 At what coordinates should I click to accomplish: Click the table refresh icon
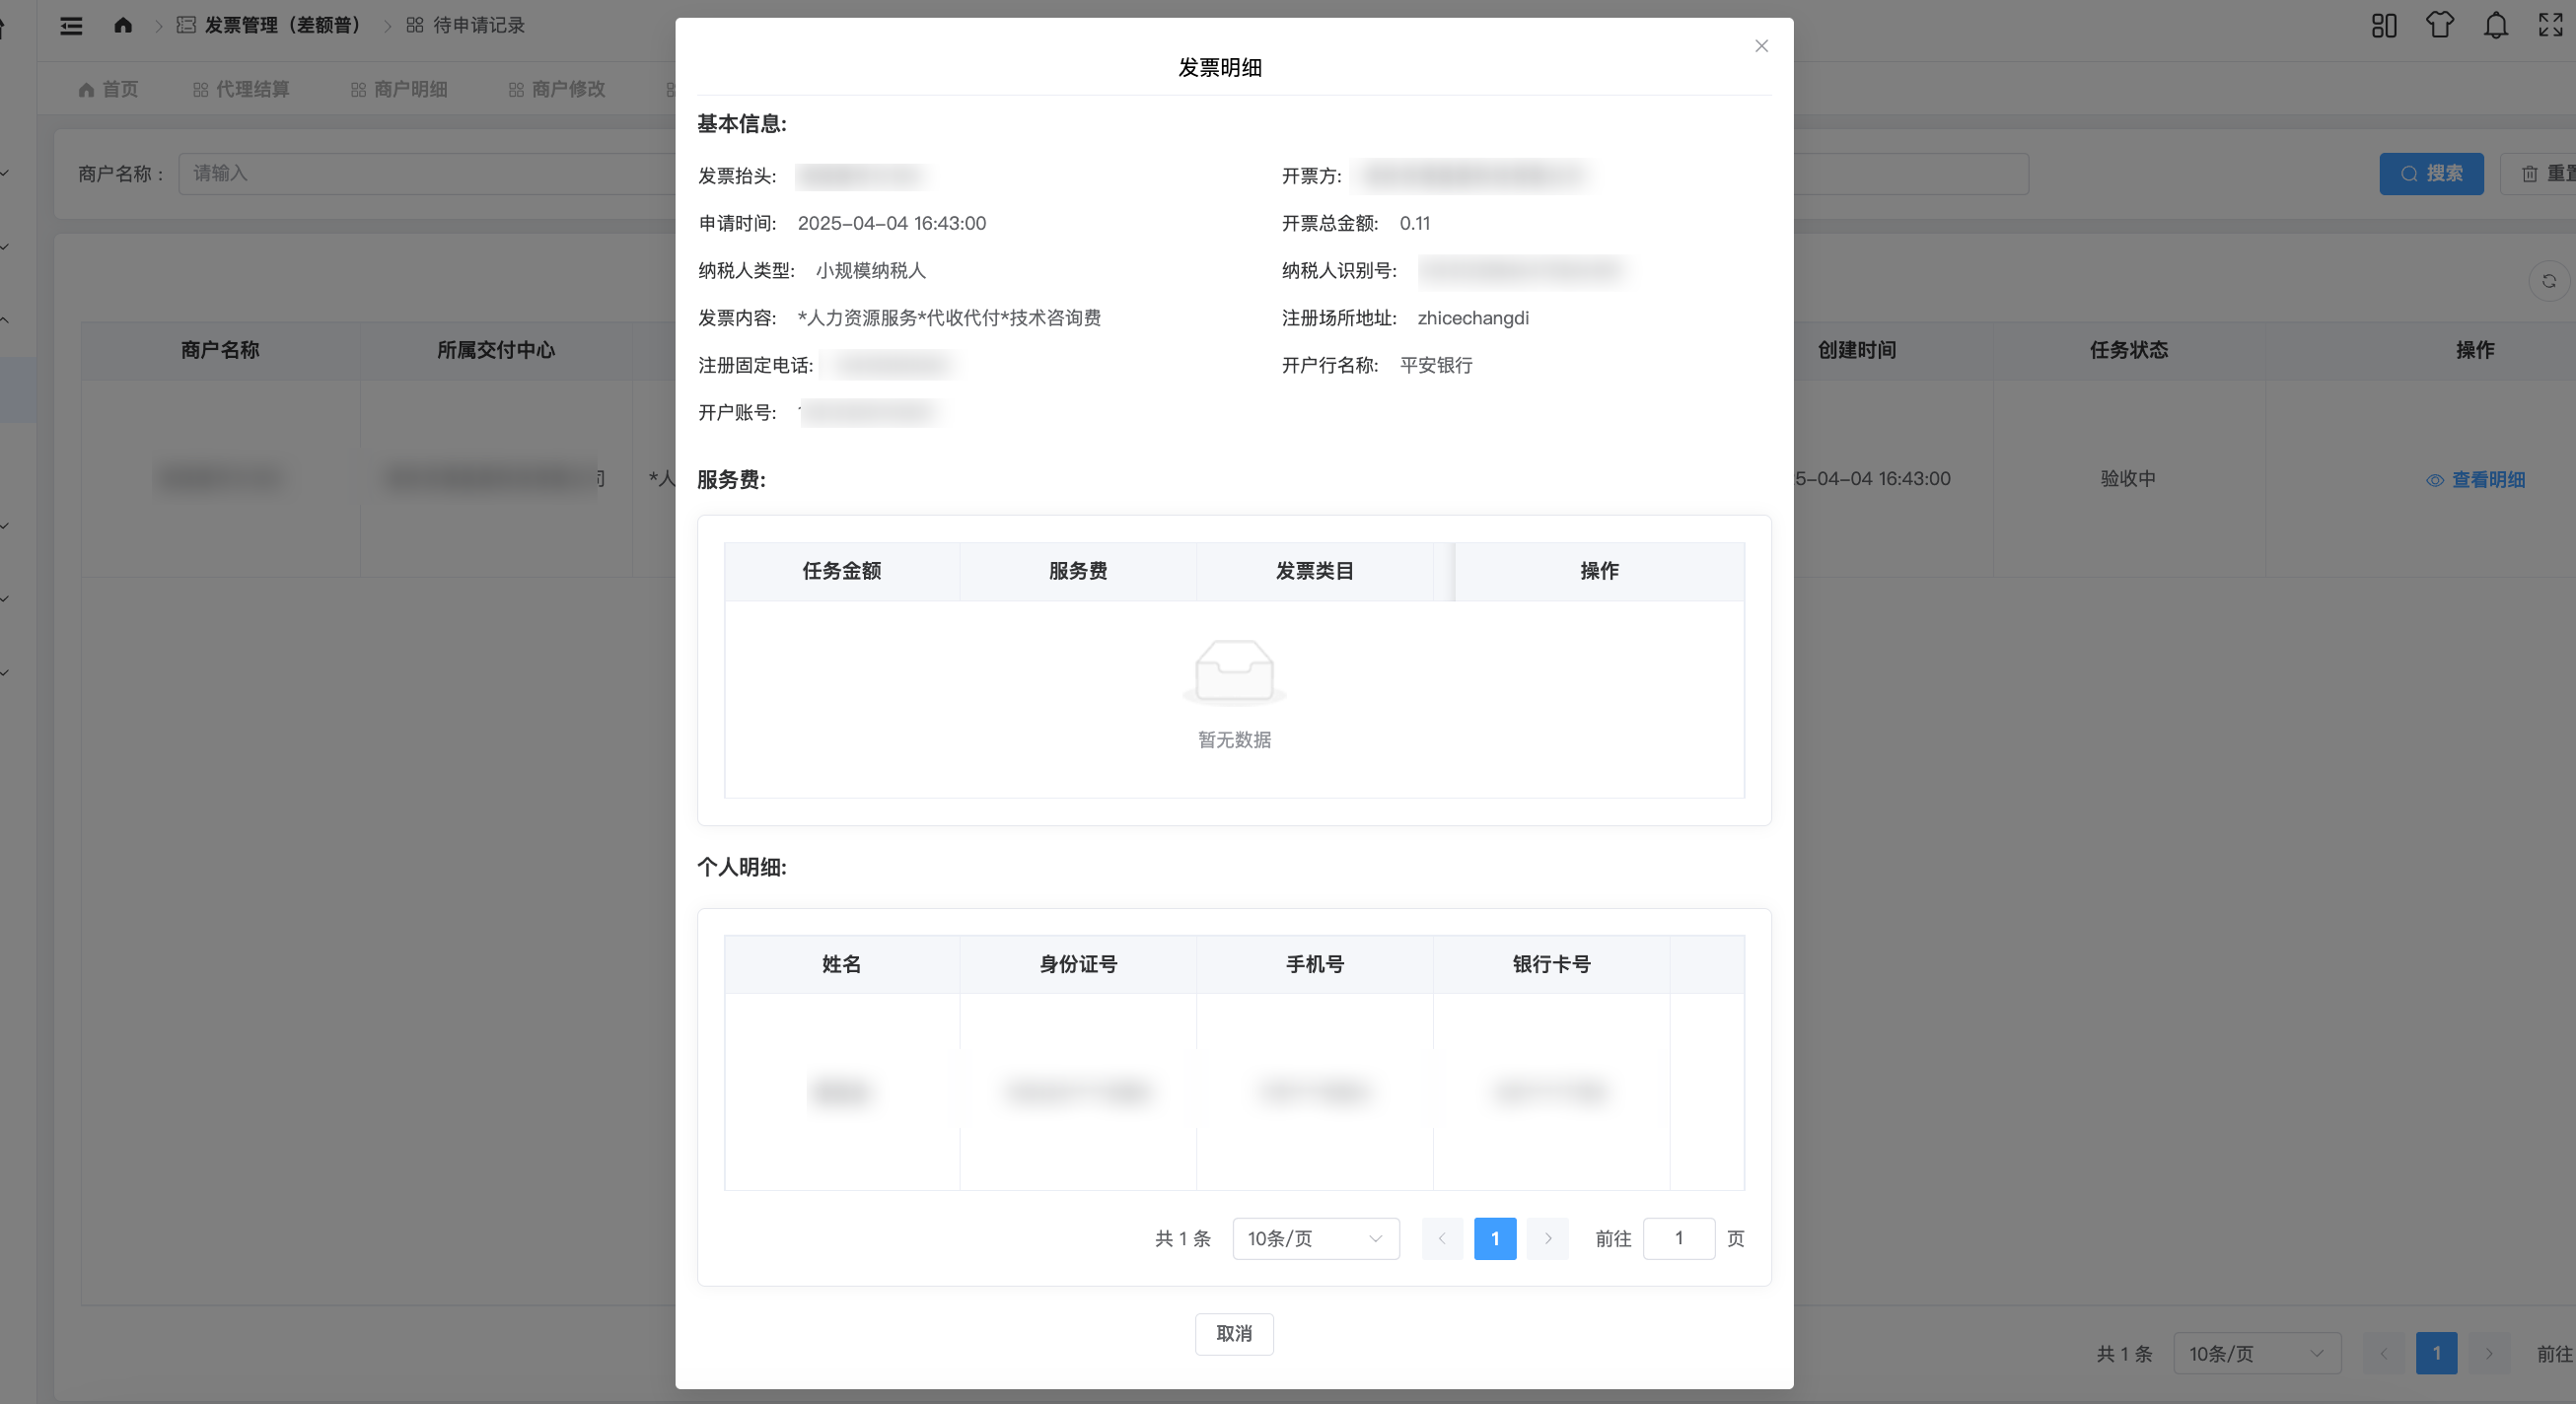pos(2548,281)
